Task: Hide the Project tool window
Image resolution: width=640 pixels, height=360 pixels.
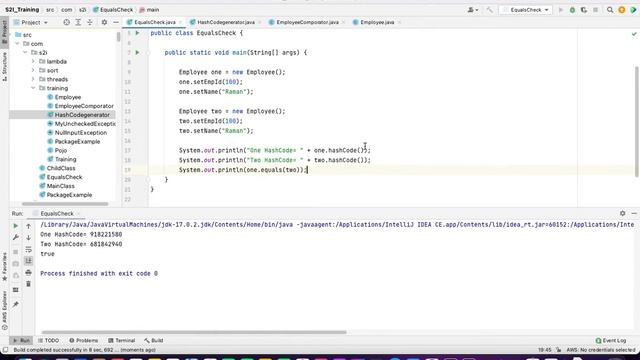Action: point(116,22)
